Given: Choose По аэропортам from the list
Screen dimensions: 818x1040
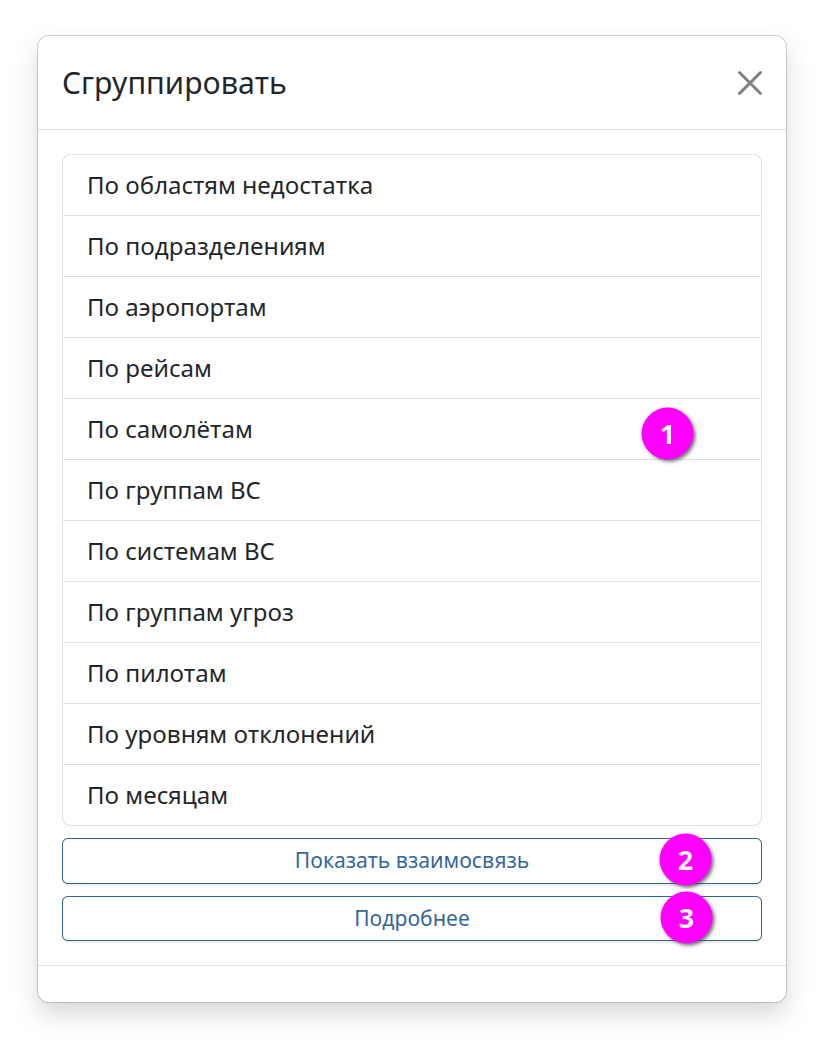Looking at the screenshot, I should pyautogui.click(x=177, y=308).
